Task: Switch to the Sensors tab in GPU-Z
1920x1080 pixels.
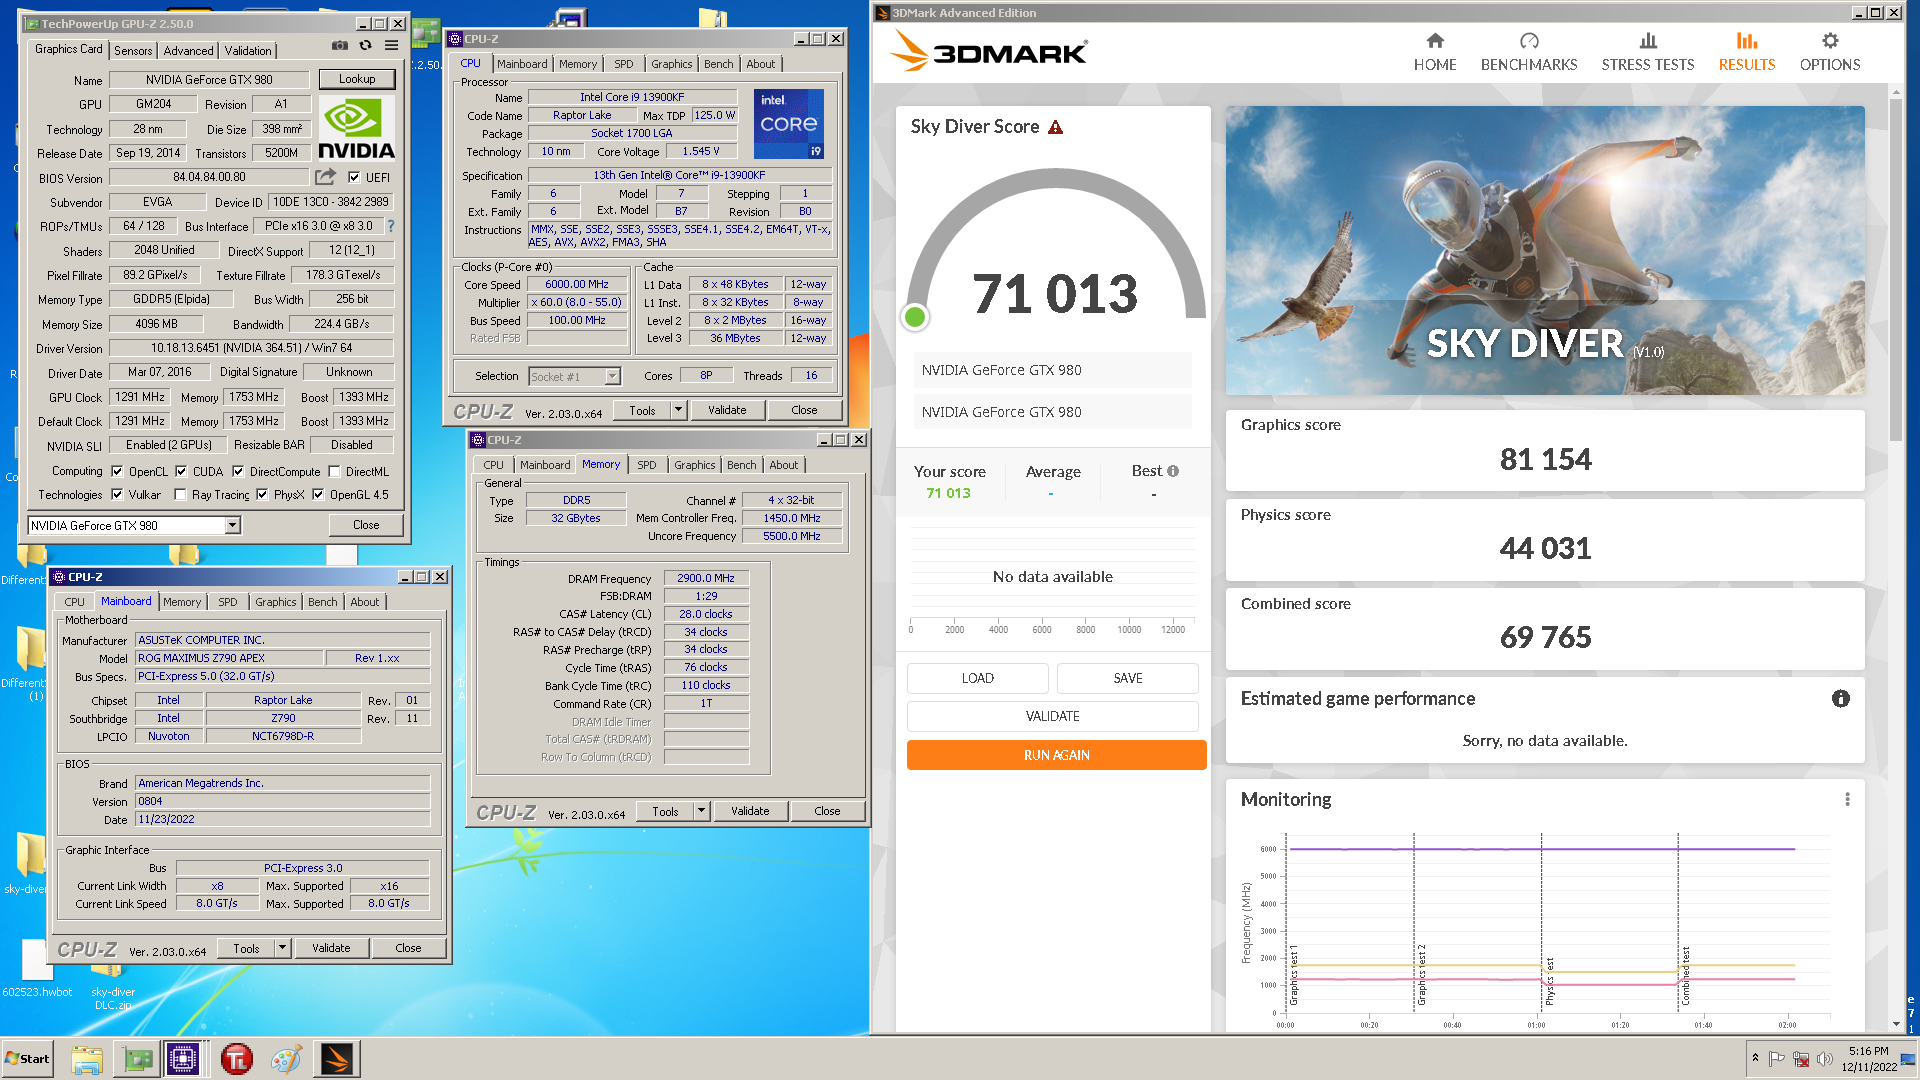Action: (133, 51)
